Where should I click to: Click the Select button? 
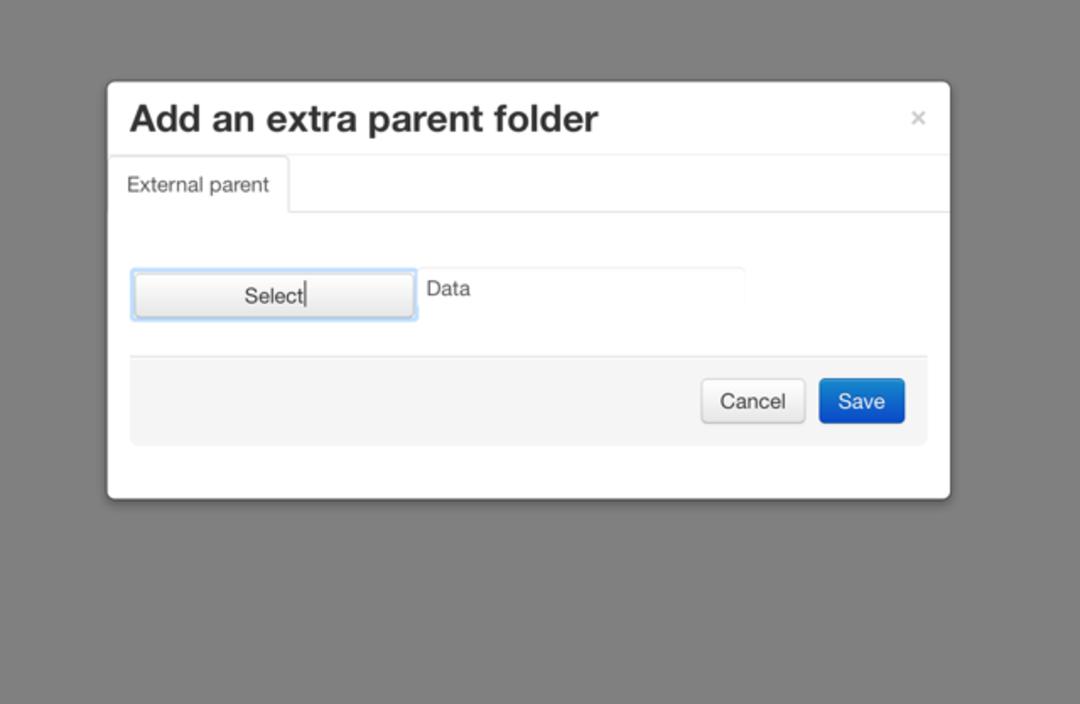tap(274, 296)
